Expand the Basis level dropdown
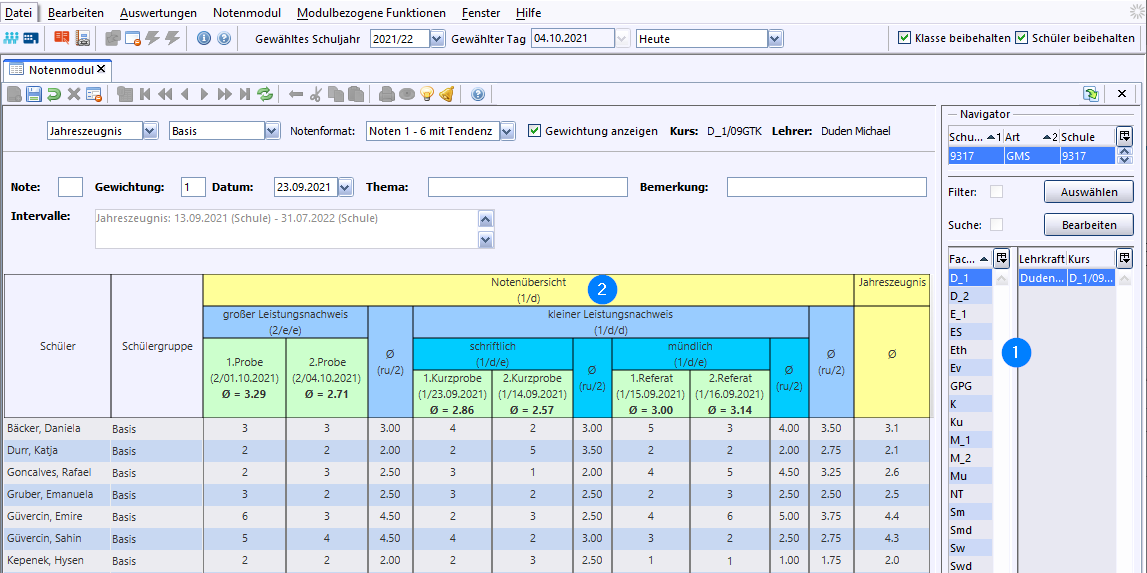 click(x=272, y=131)
